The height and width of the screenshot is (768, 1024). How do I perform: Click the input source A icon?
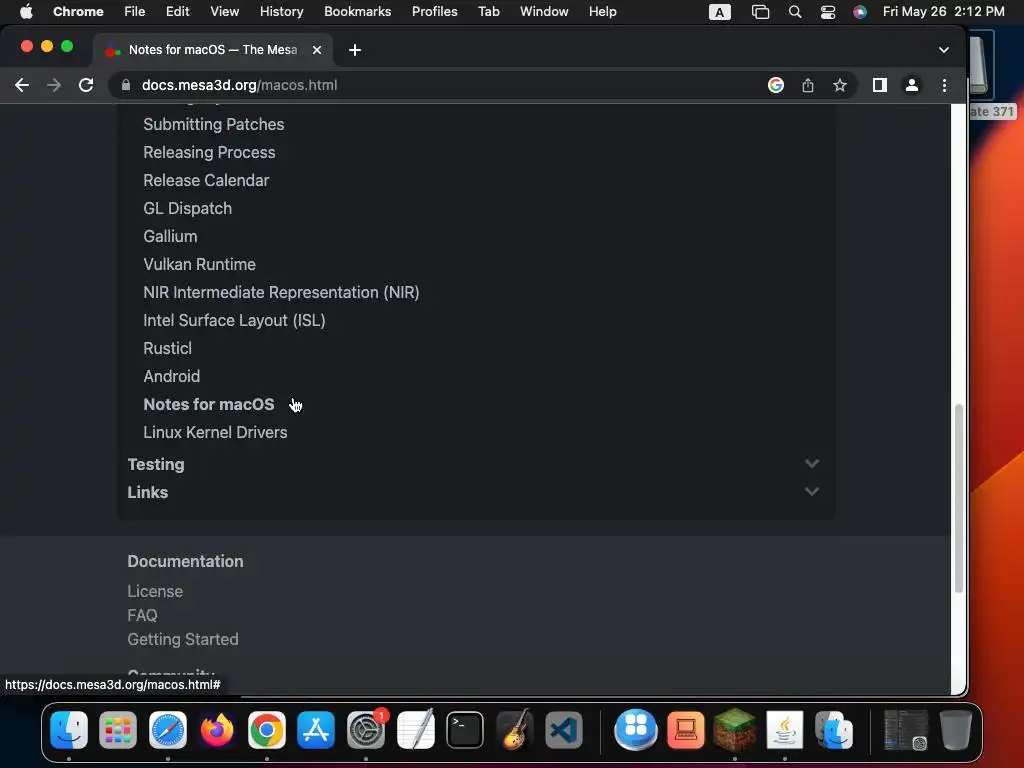[720, 12]
